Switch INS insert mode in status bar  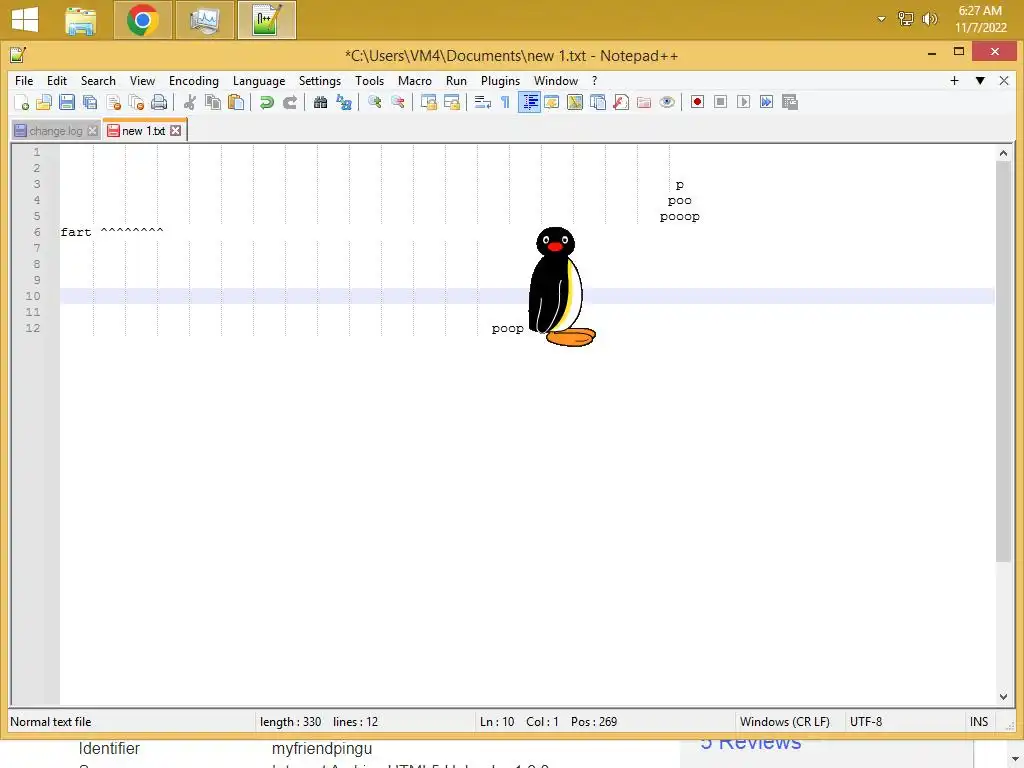[x=979, y=722]
